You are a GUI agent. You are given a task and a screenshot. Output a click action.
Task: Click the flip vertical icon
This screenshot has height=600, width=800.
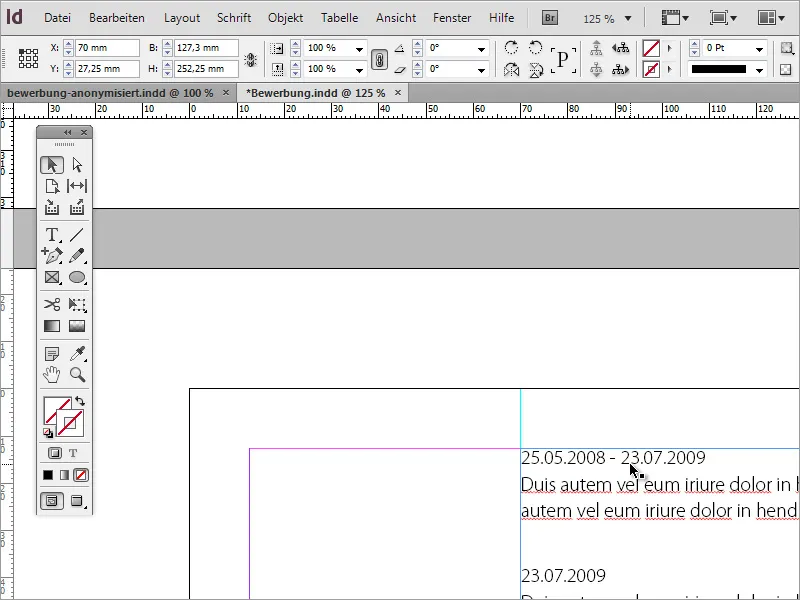(x=535, y=69)
